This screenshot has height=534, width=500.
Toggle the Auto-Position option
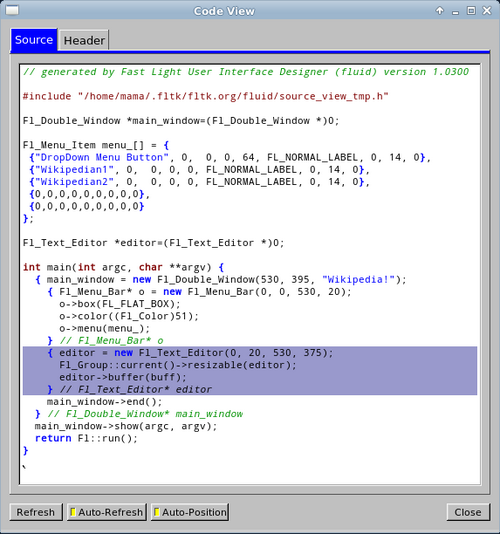[190, 512]
